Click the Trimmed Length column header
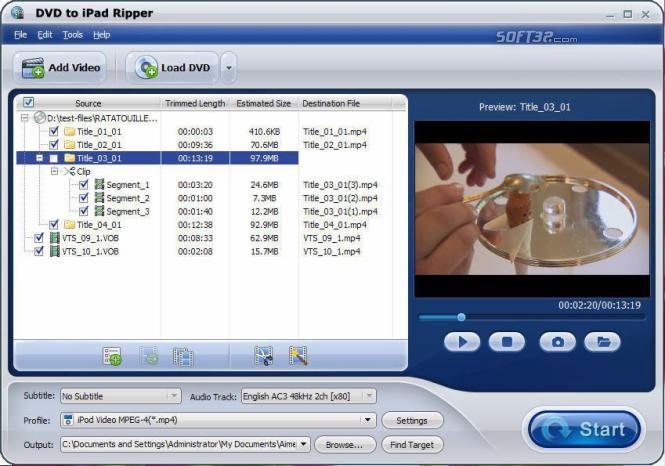This screenshot has width=665, height=466. (195, 103)
